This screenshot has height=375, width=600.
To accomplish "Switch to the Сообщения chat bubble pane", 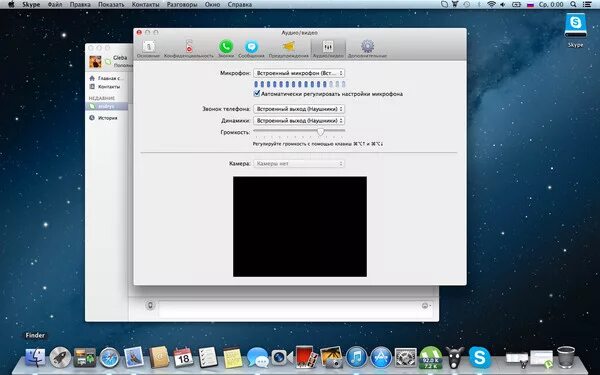I will click(251, 49).
